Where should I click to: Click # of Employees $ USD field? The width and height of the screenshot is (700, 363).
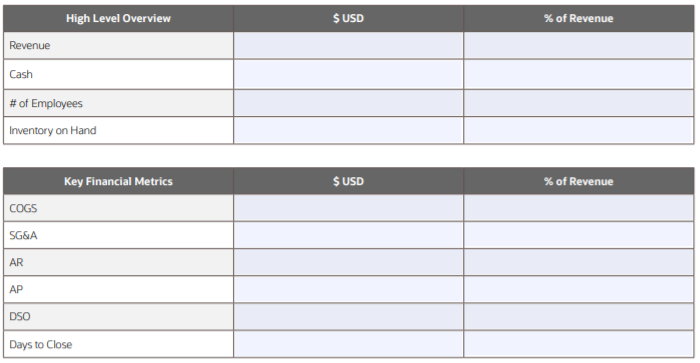pyautogui.click(x=348, y=103)
